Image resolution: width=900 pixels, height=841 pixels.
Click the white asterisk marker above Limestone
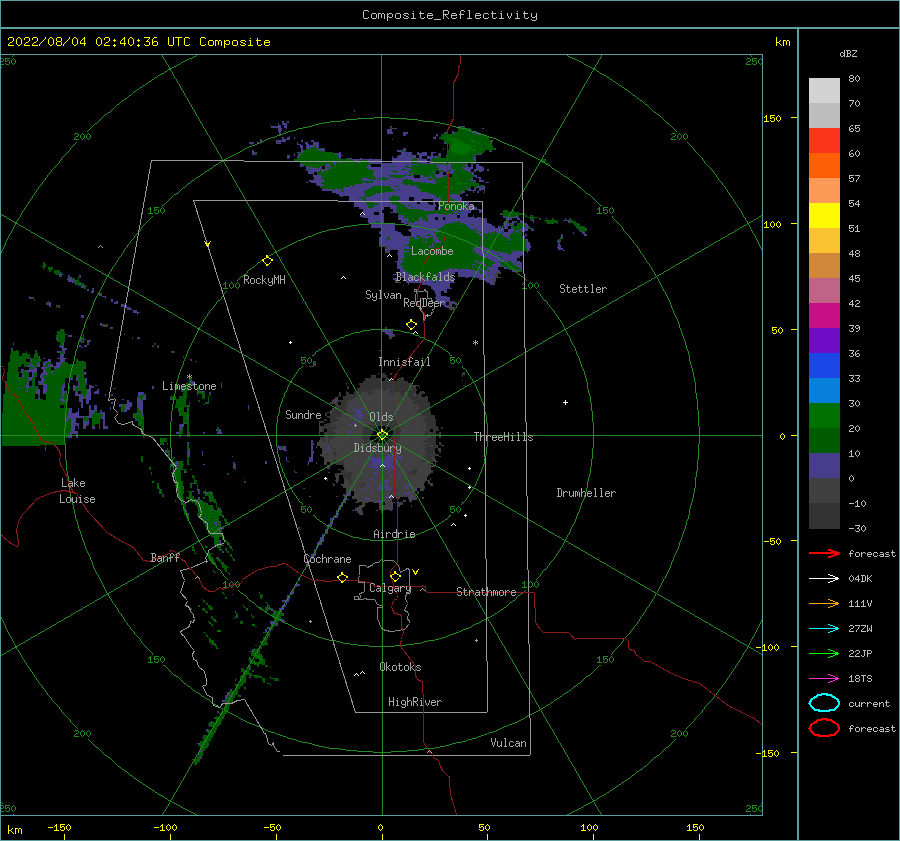189,377
